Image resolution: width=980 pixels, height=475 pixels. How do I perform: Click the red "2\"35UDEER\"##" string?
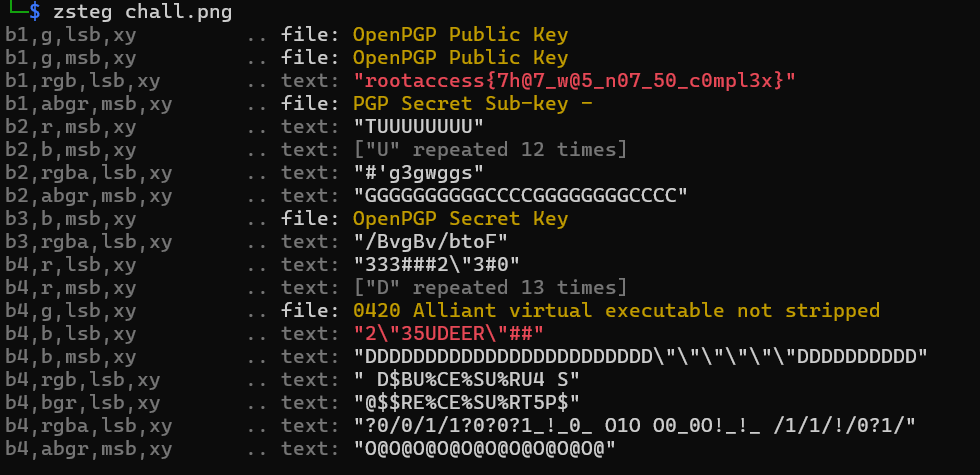pos(449,334)
